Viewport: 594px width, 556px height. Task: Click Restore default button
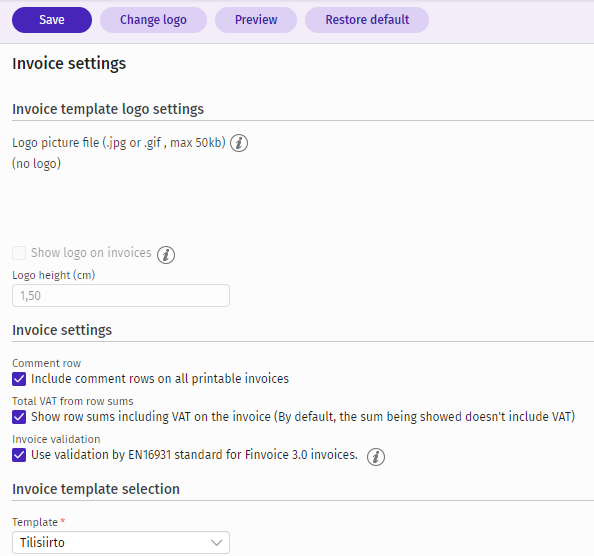tap(367, 20)
